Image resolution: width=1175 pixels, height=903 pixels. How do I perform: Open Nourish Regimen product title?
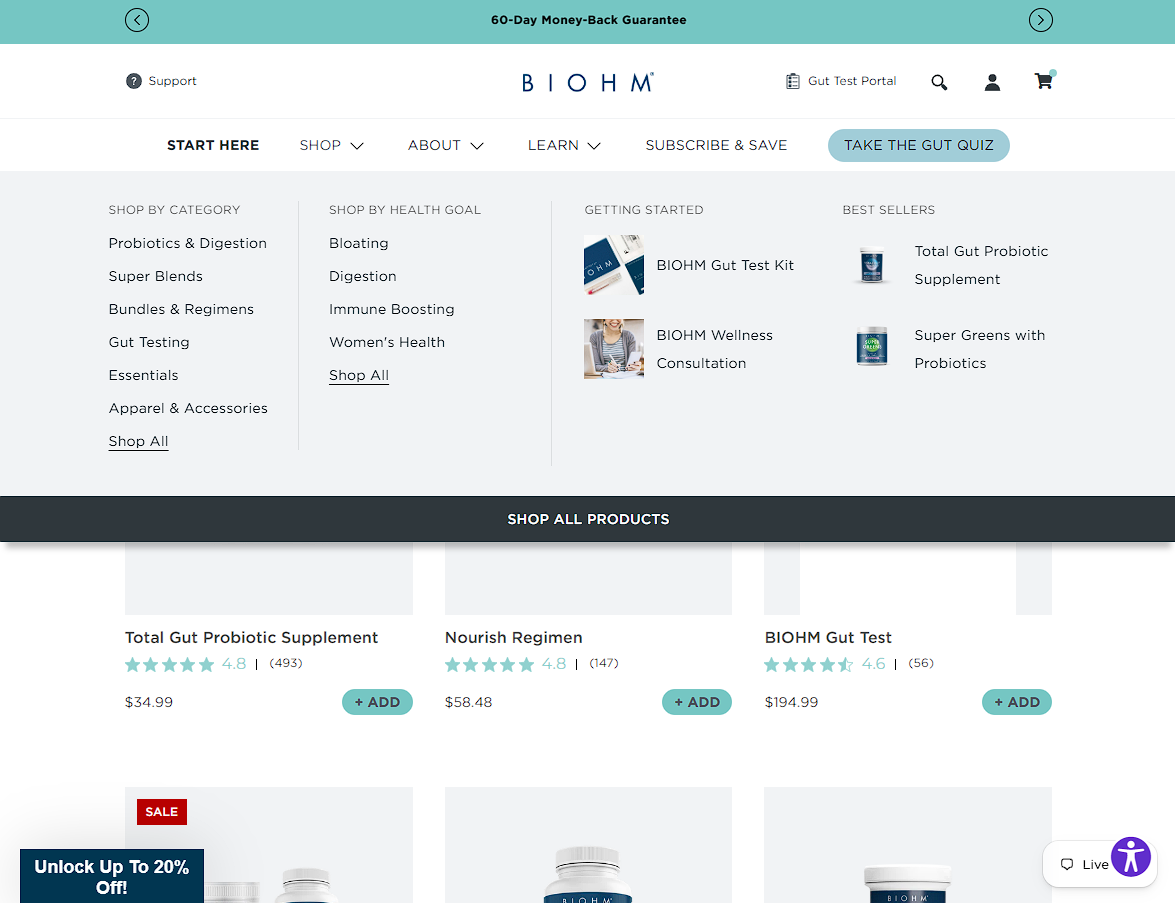tap(513, 638)
